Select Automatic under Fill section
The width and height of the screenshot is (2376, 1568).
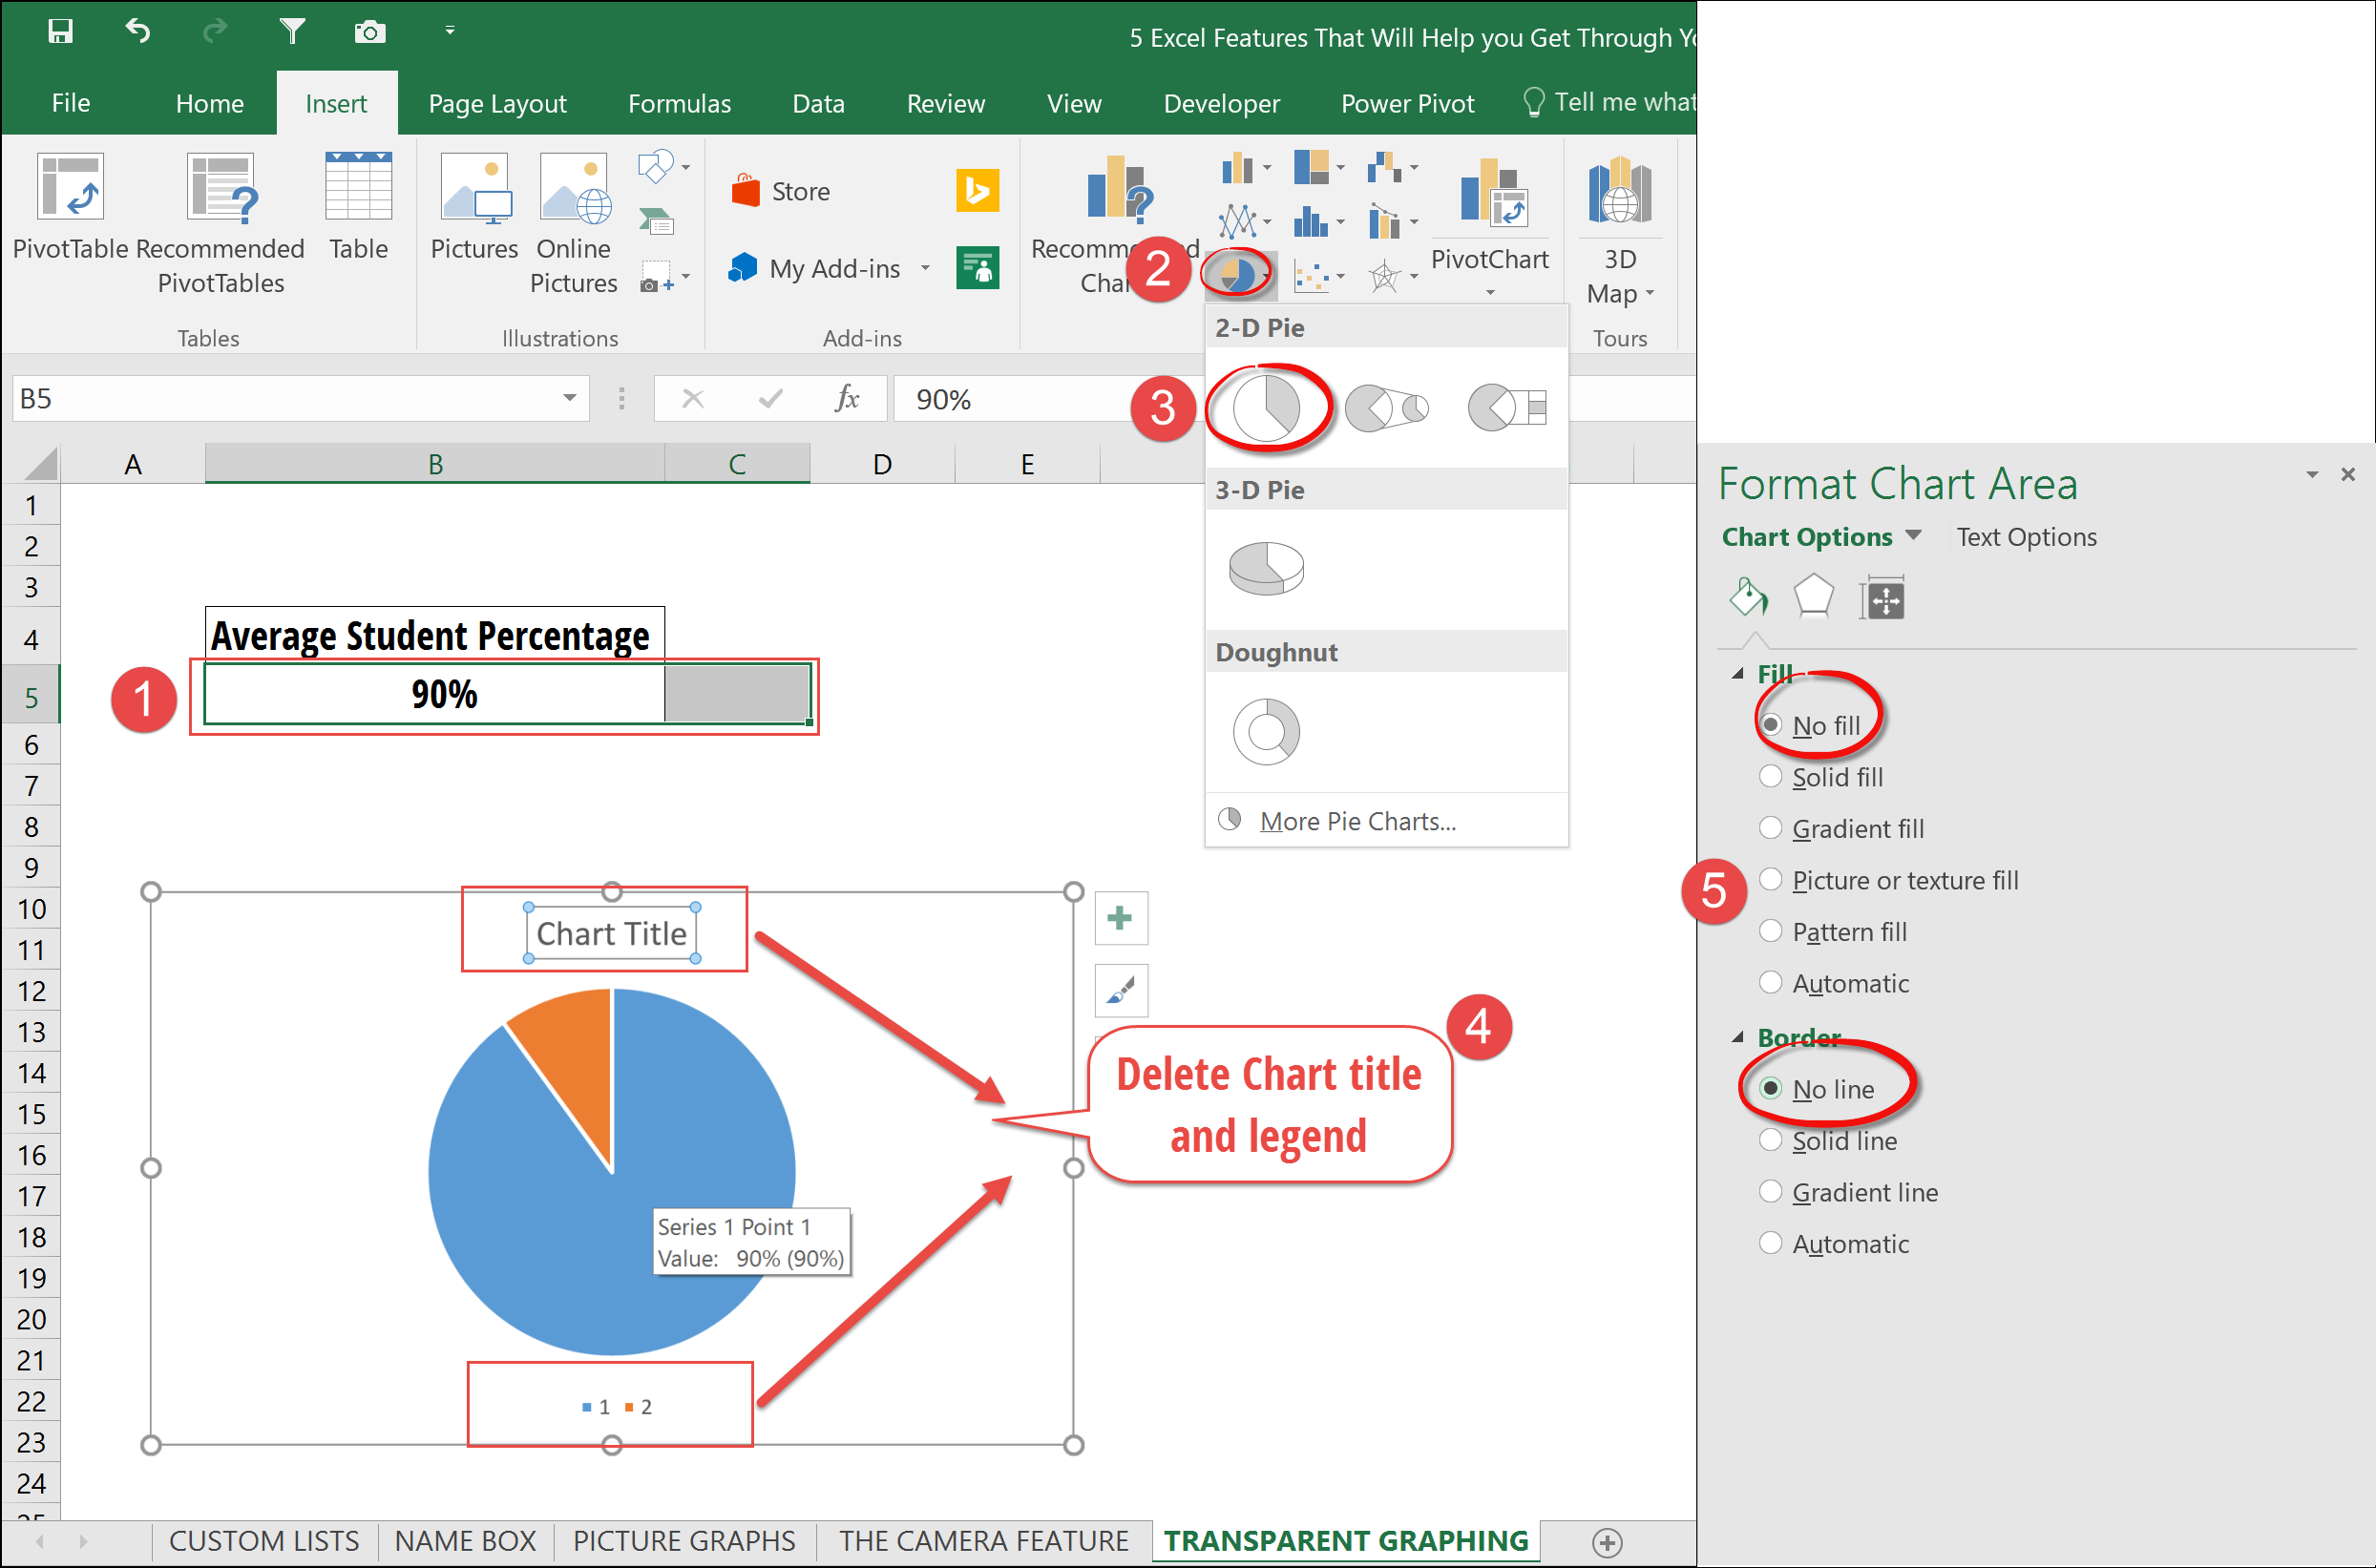tap(1770, 983)
